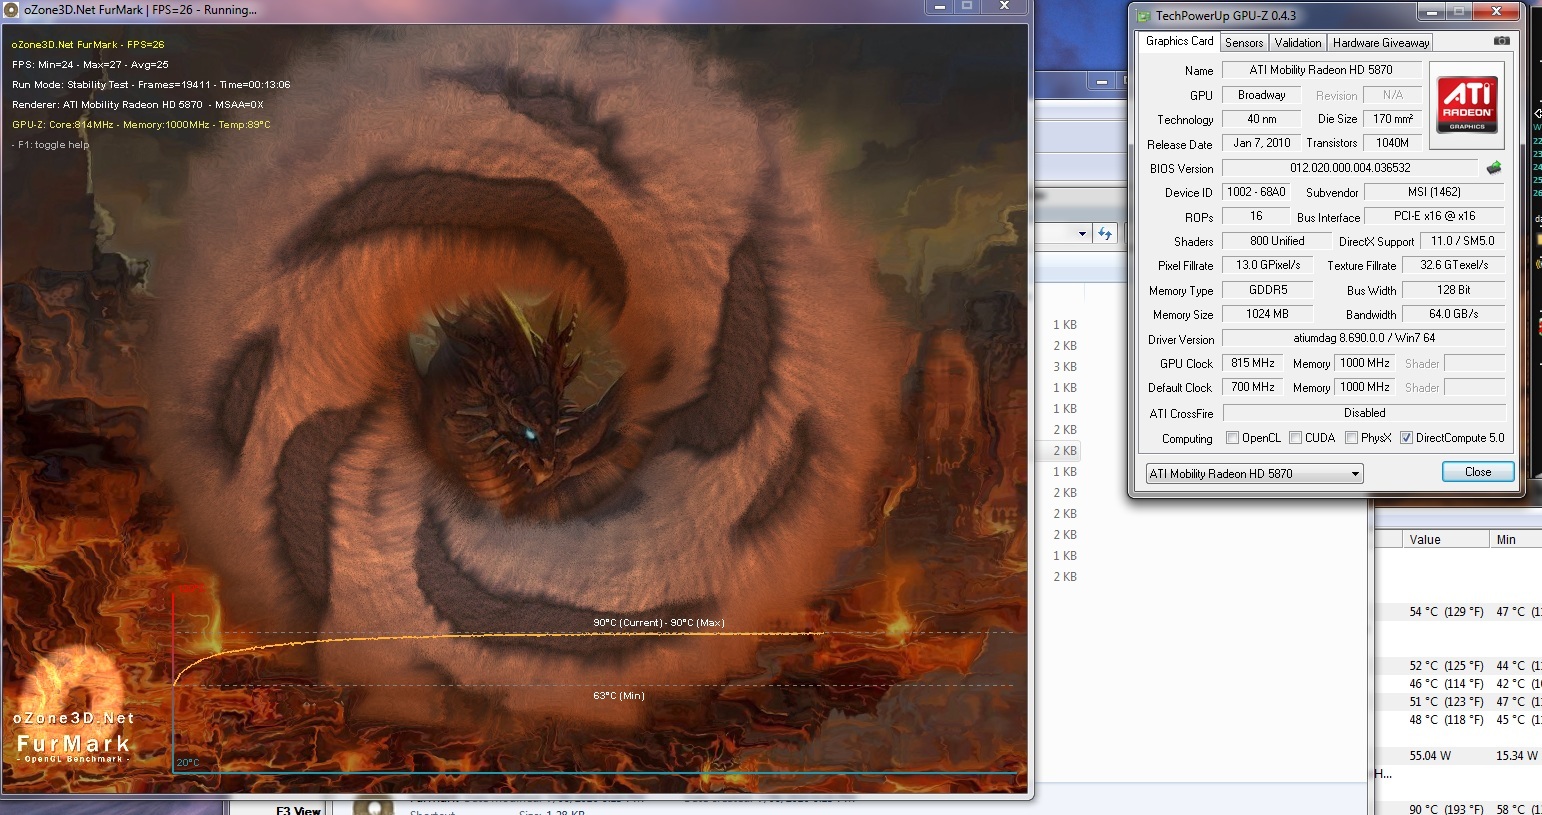Click the GPU field reading Broadway
Screen dimensions: 1542x815
(x=1261, y=95)
